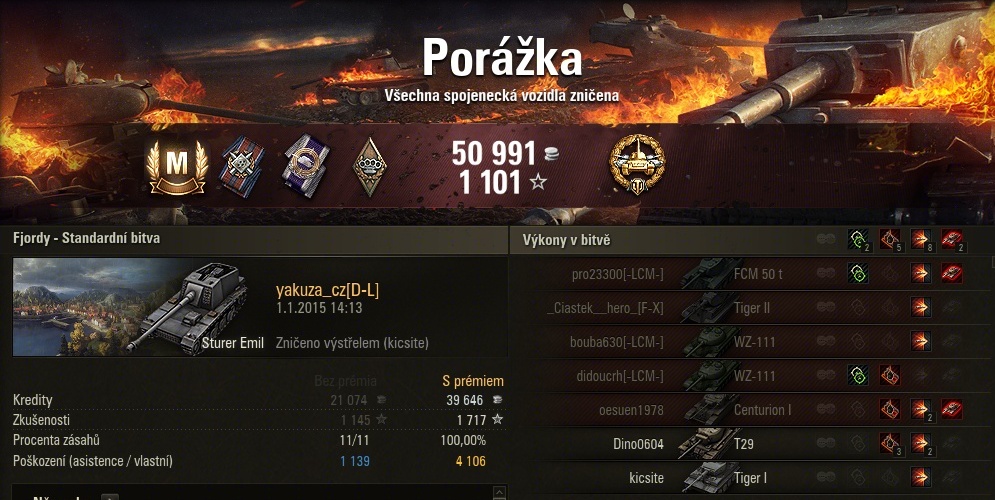
Task: Click the damage shots icon showing 8
Action: [x=921, y=240]
